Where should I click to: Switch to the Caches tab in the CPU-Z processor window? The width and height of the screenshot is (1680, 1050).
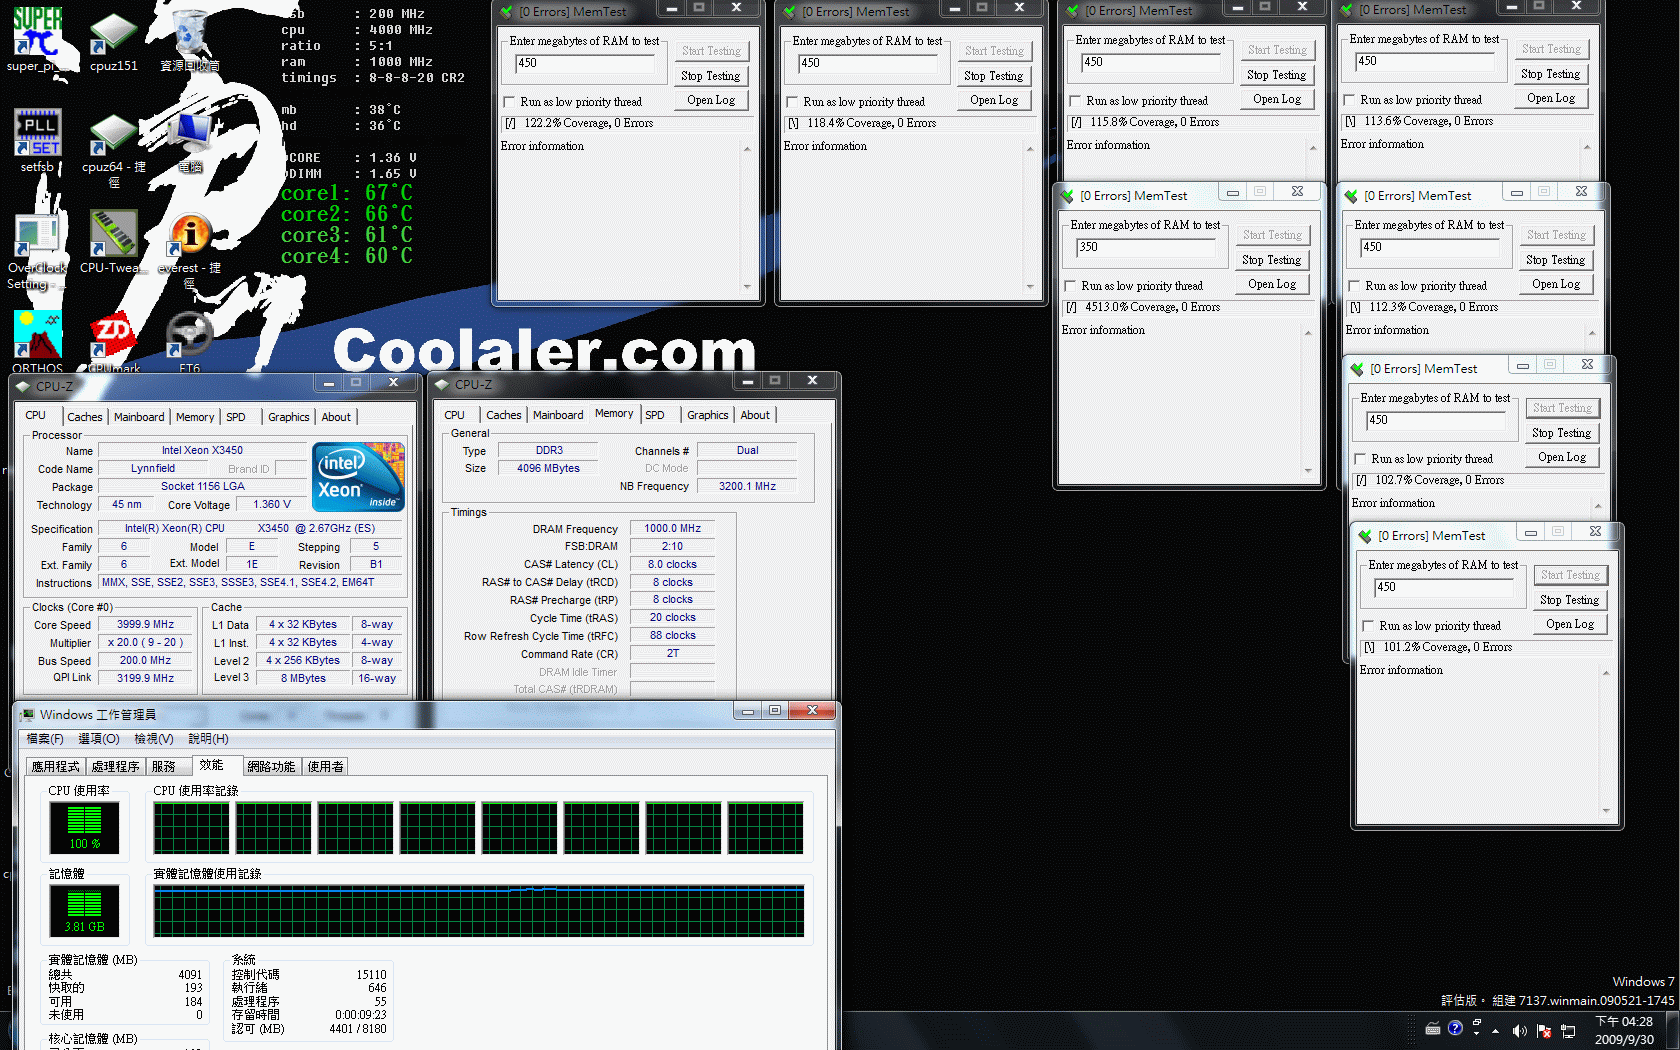85,417
